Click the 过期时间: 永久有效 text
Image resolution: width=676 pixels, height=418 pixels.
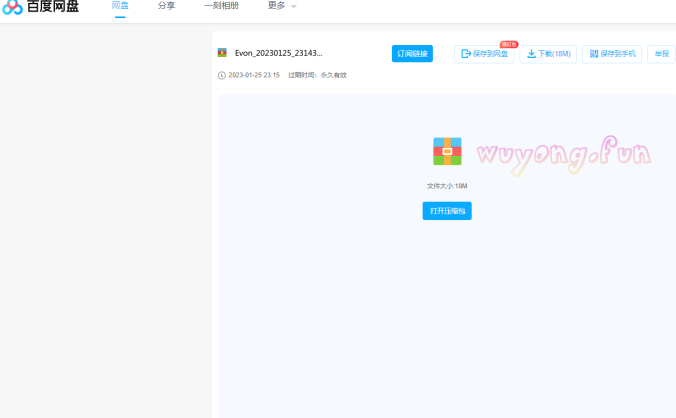pyautogui.click(x=317, y=75)
